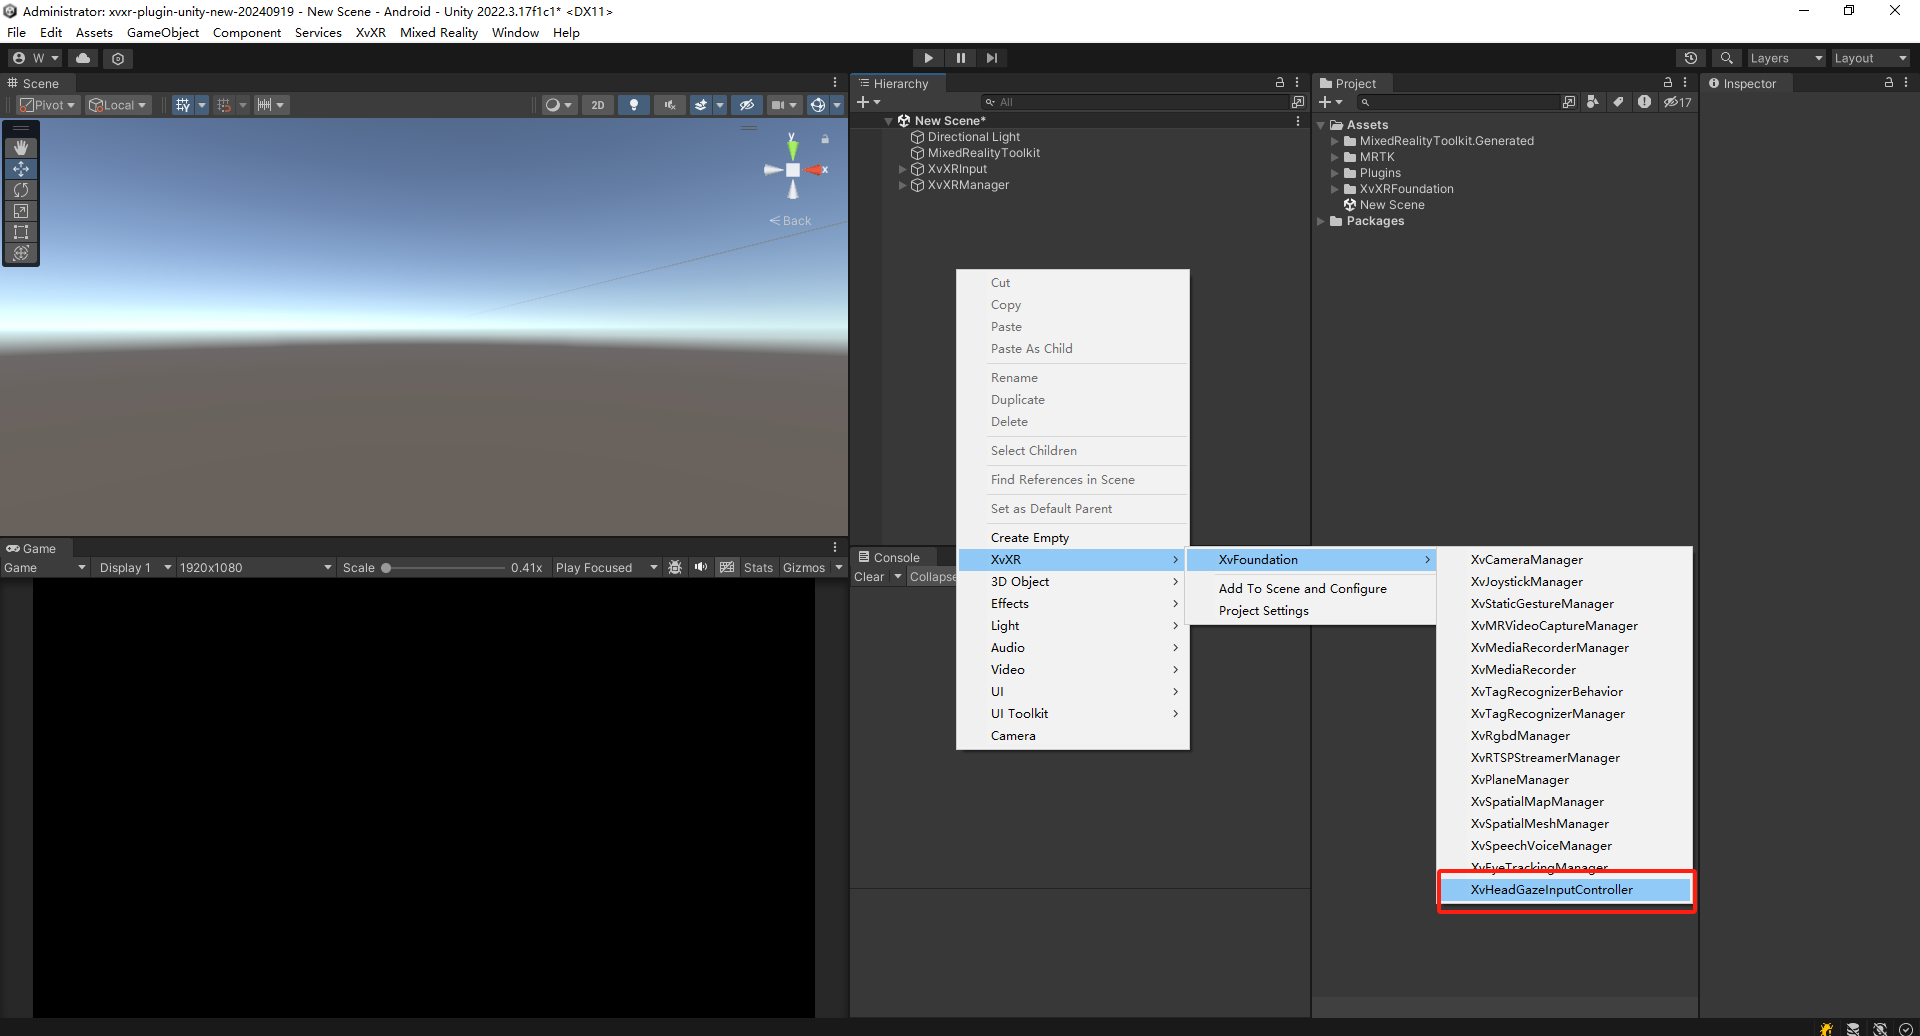The image size is (1920, 1036).
Task: Choose Add To Scene and Configure
Action: click(x=1311, y=589)
